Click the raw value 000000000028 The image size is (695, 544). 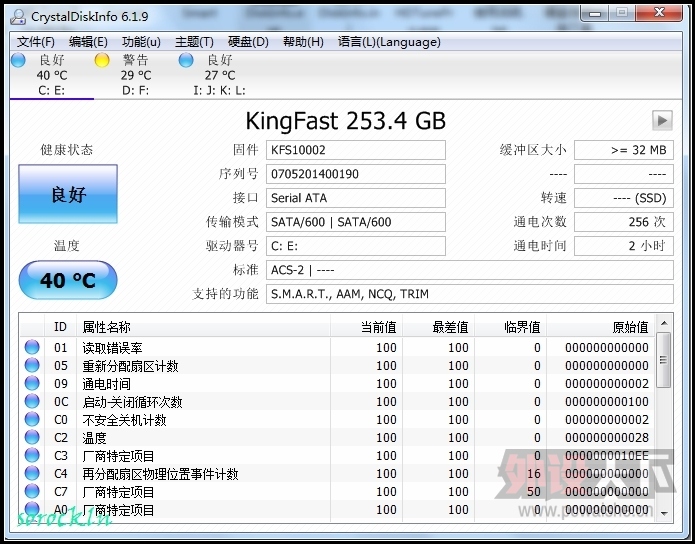(x=607, y=438)
